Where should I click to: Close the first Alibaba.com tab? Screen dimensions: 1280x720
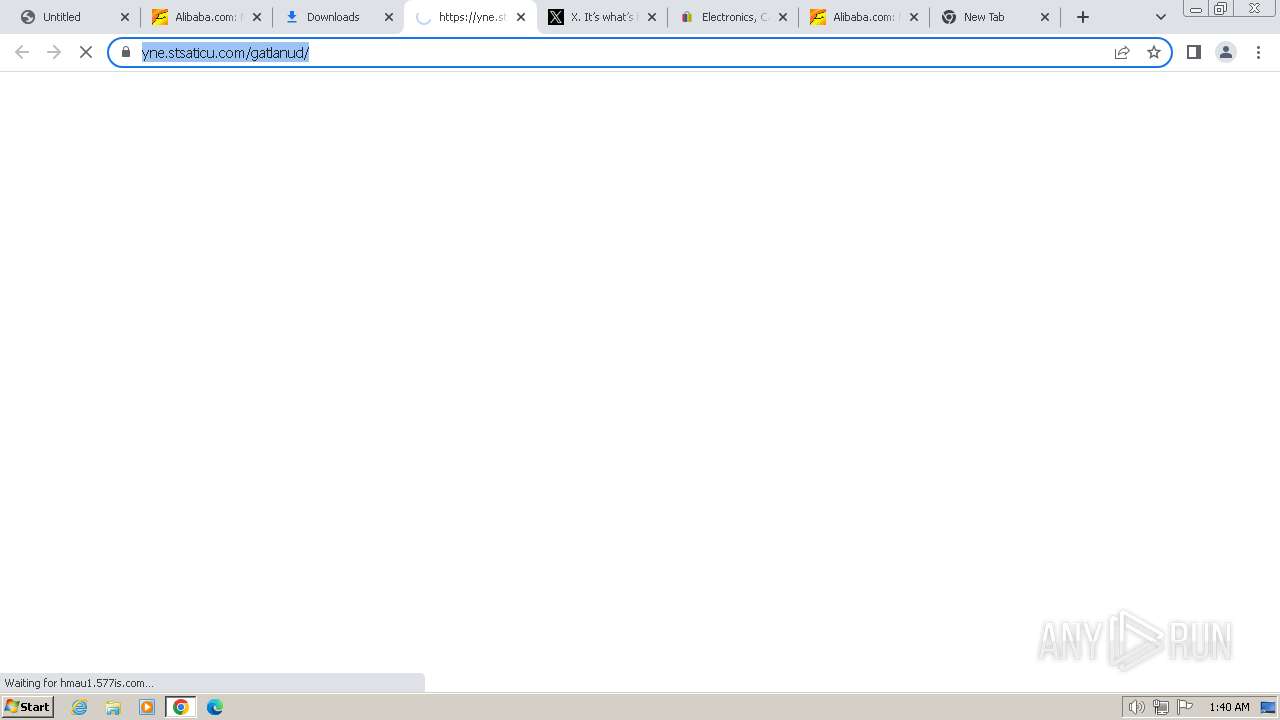257,17
